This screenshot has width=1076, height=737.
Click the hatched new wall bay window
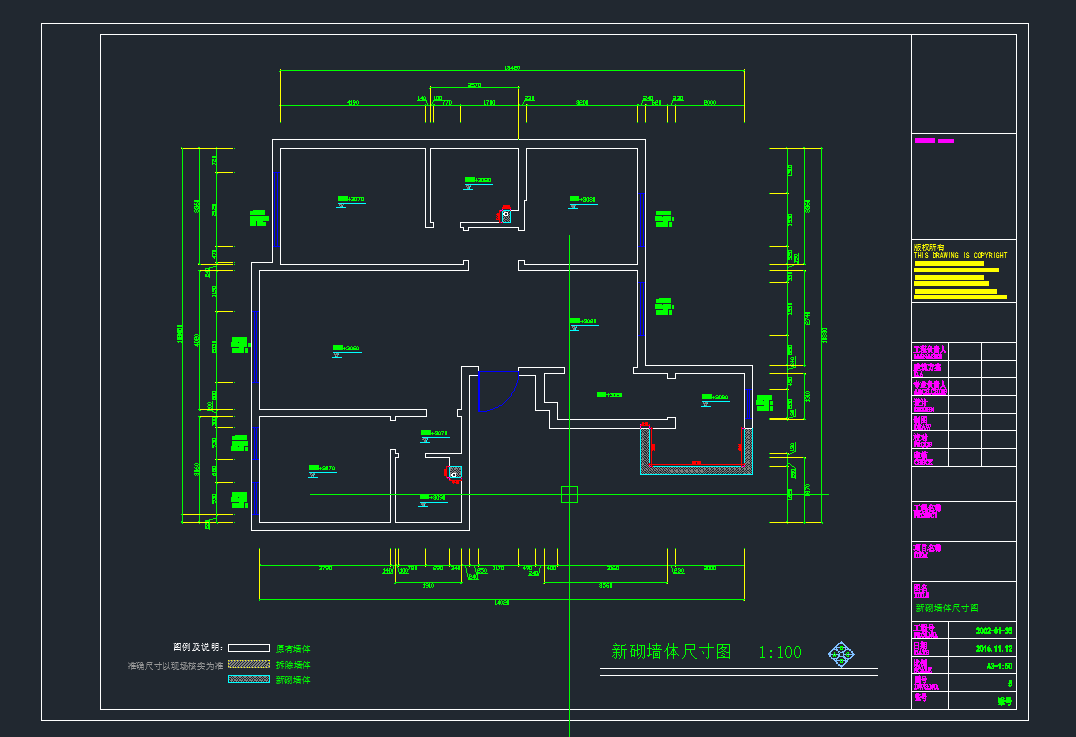(696, 469)
